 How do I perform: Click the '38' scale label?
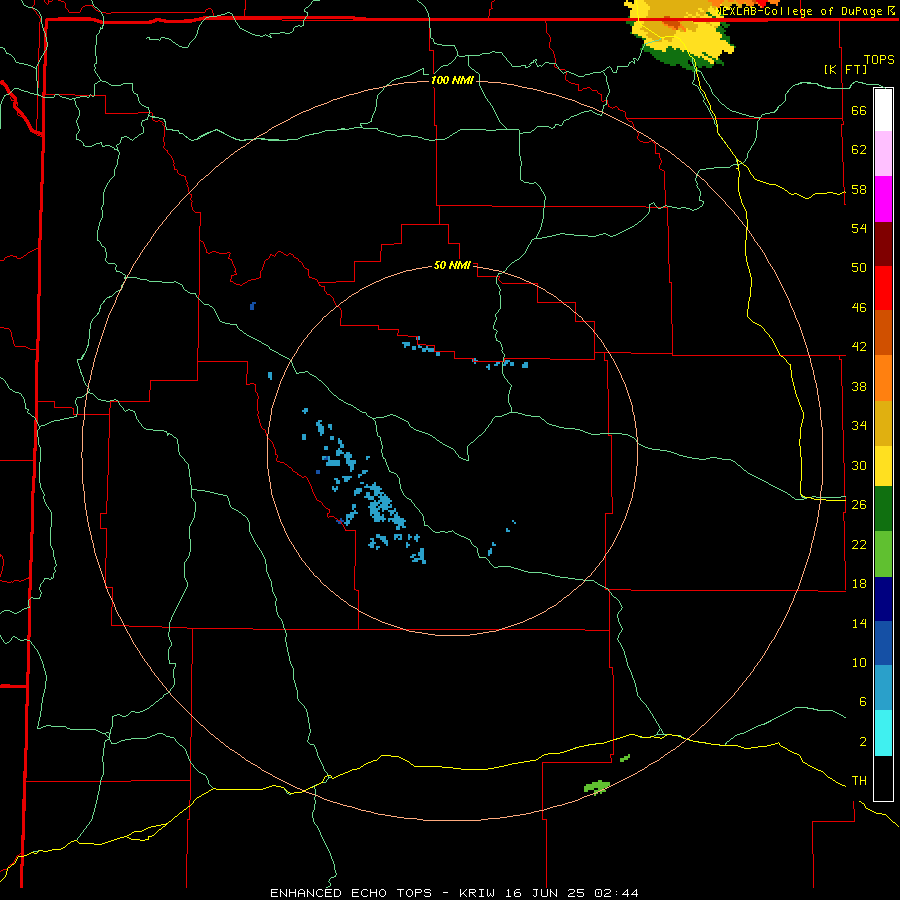[x=859, y=386]
